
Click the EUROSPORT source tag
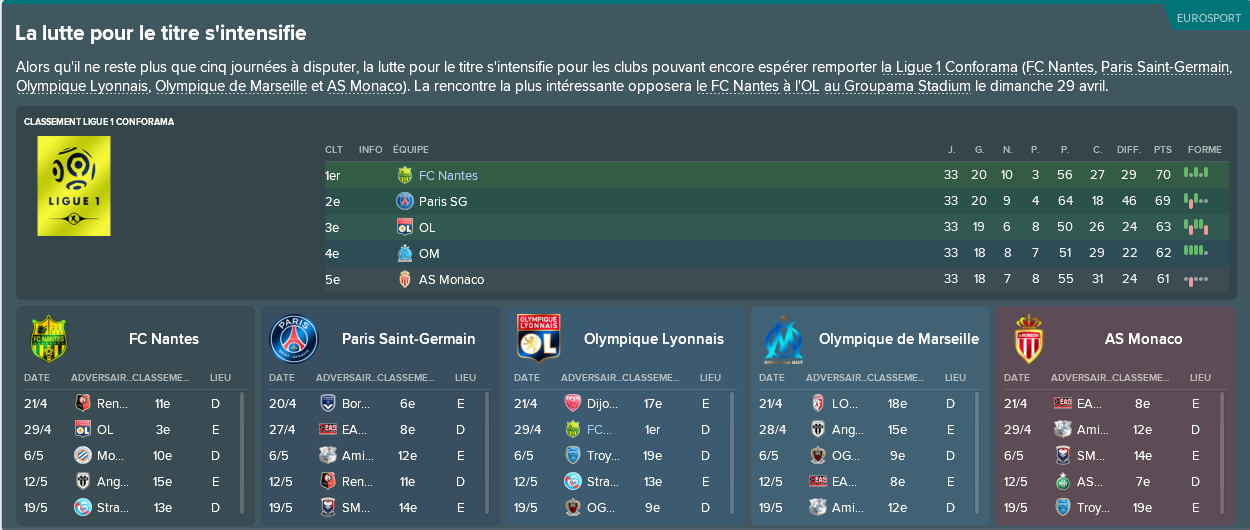[1208, 18]
